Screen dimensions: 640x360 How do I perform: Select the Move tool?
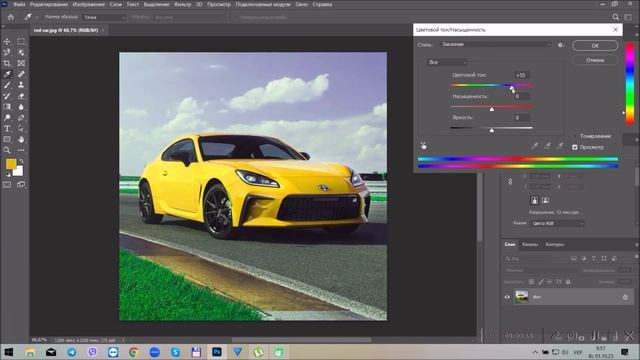[x=7, y=42]
